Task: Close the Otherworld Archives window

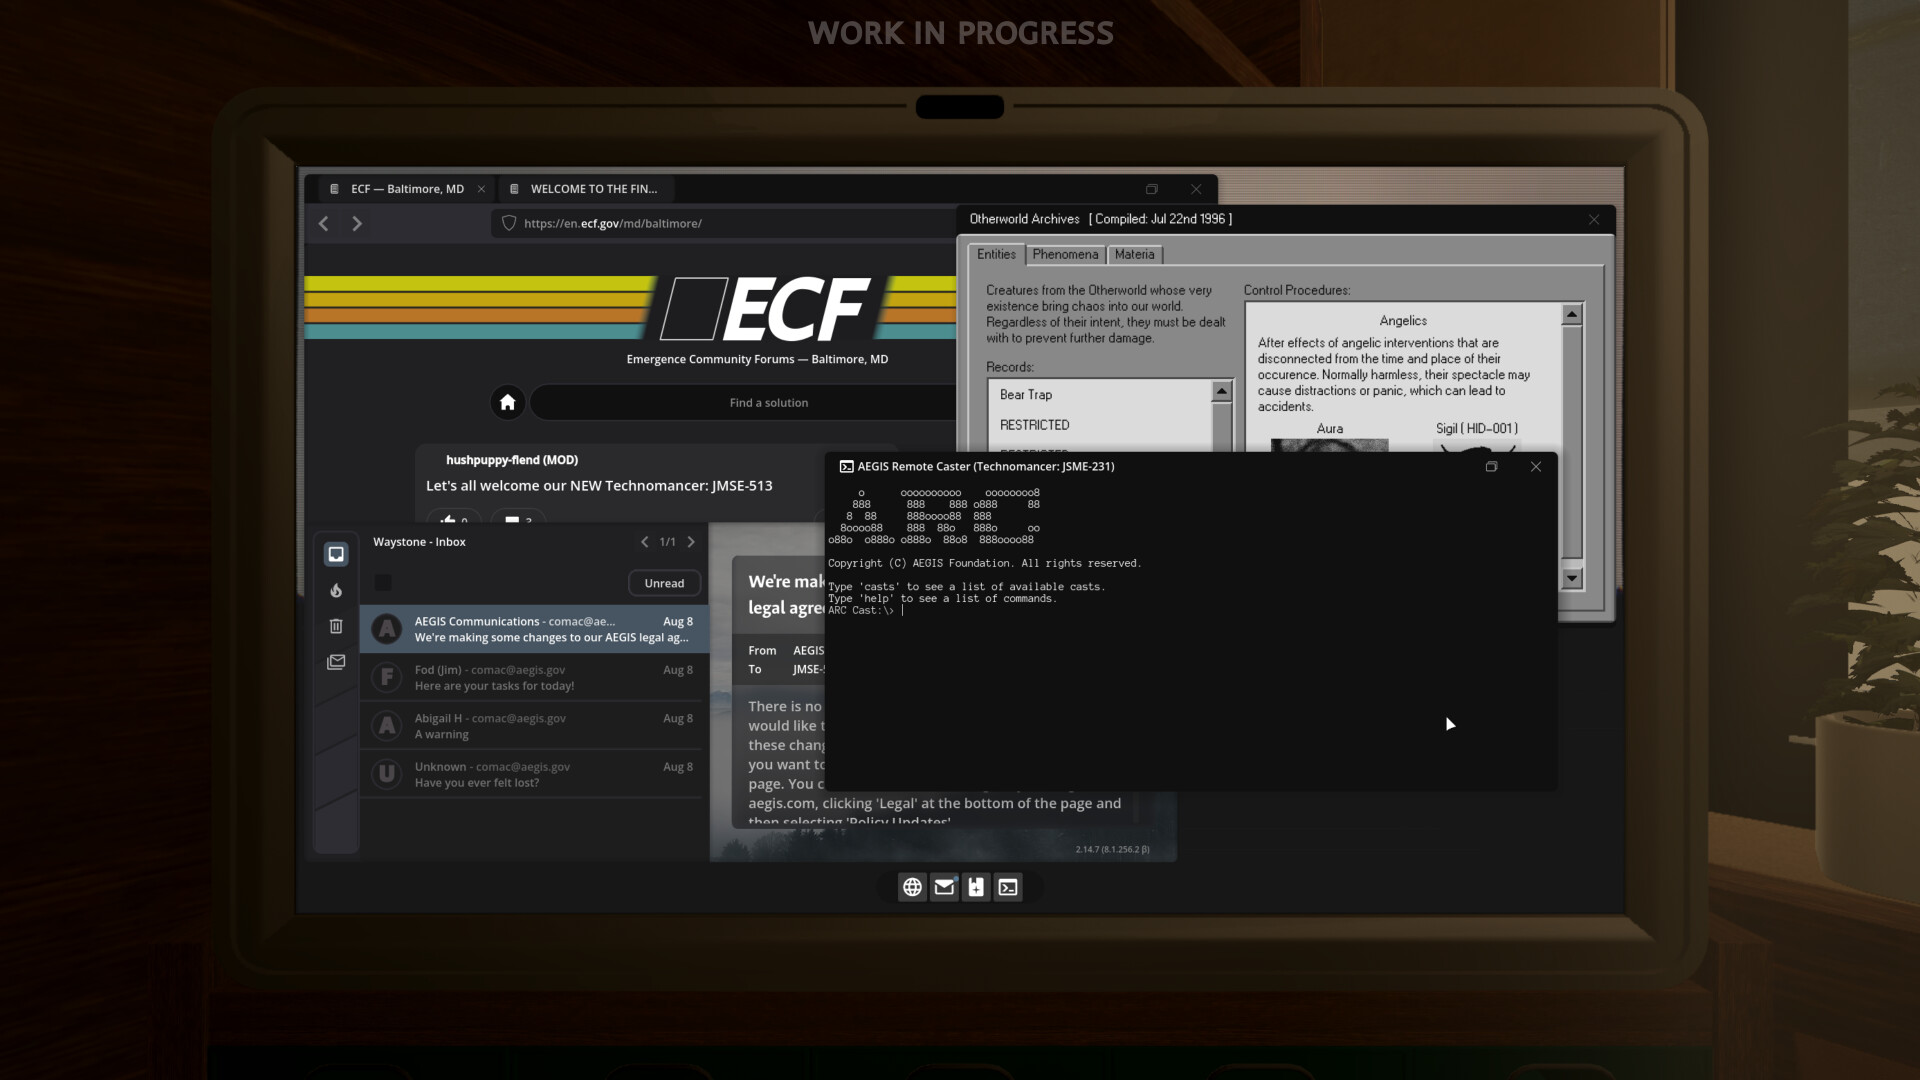Action: [x=1594, y=219]
